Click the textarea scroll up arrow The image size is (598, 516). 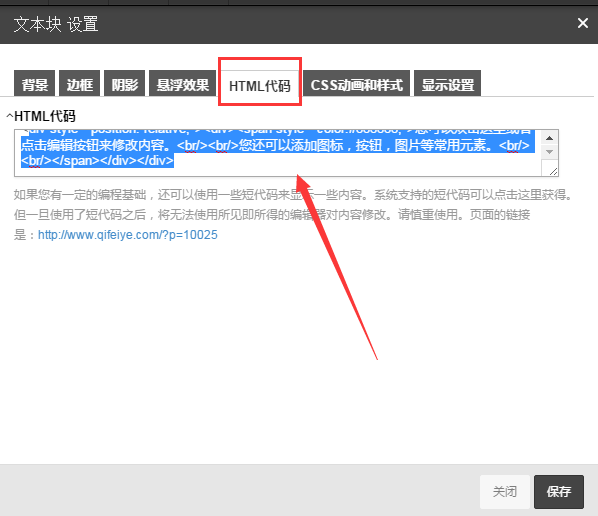click(x=550, y=138)
